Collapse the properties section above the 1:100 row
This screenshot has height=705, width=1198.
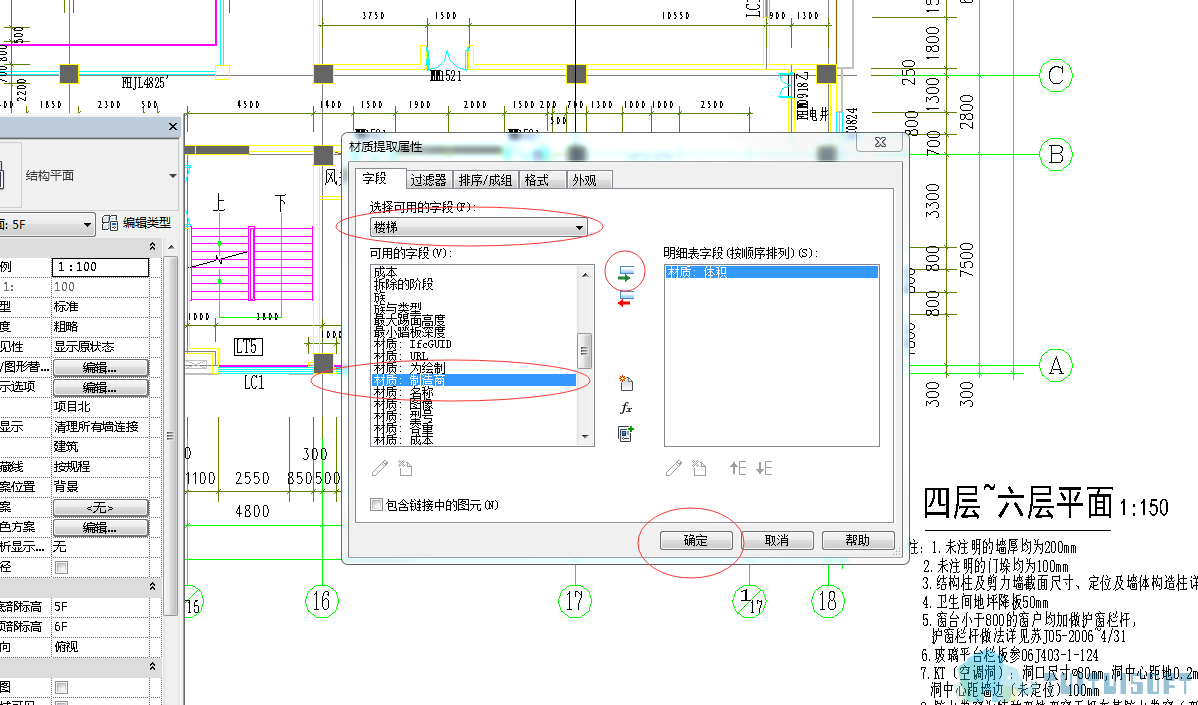153,247
